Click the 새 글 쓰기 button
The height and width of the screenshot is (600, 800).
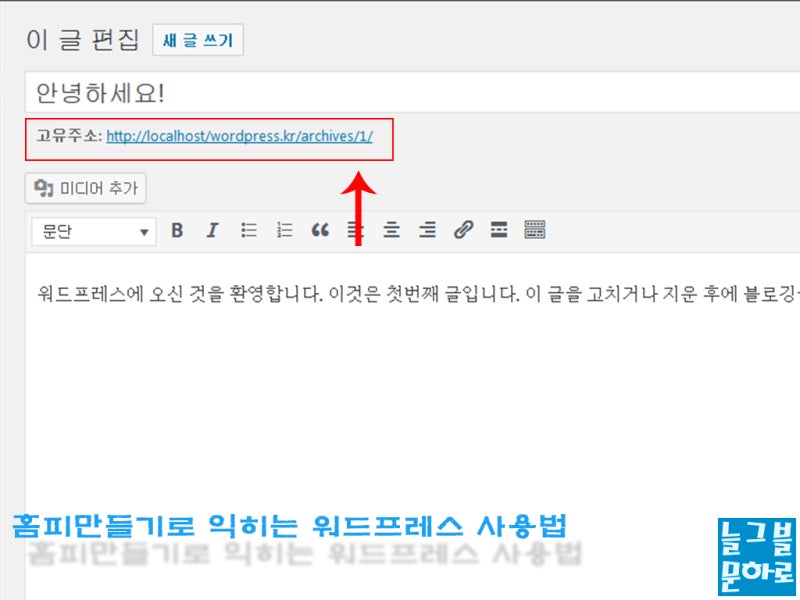(198, 40)
